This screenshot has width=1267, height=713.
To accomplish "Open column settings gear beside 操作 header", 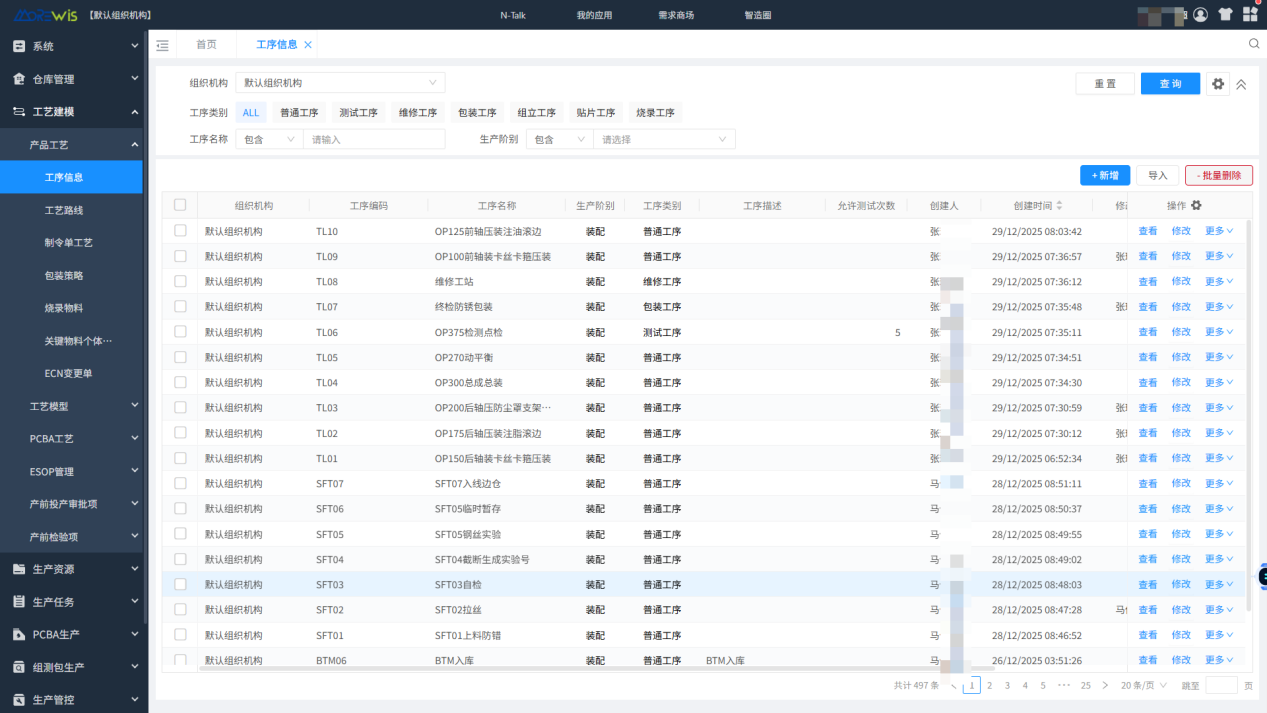I will point(1196,205).
